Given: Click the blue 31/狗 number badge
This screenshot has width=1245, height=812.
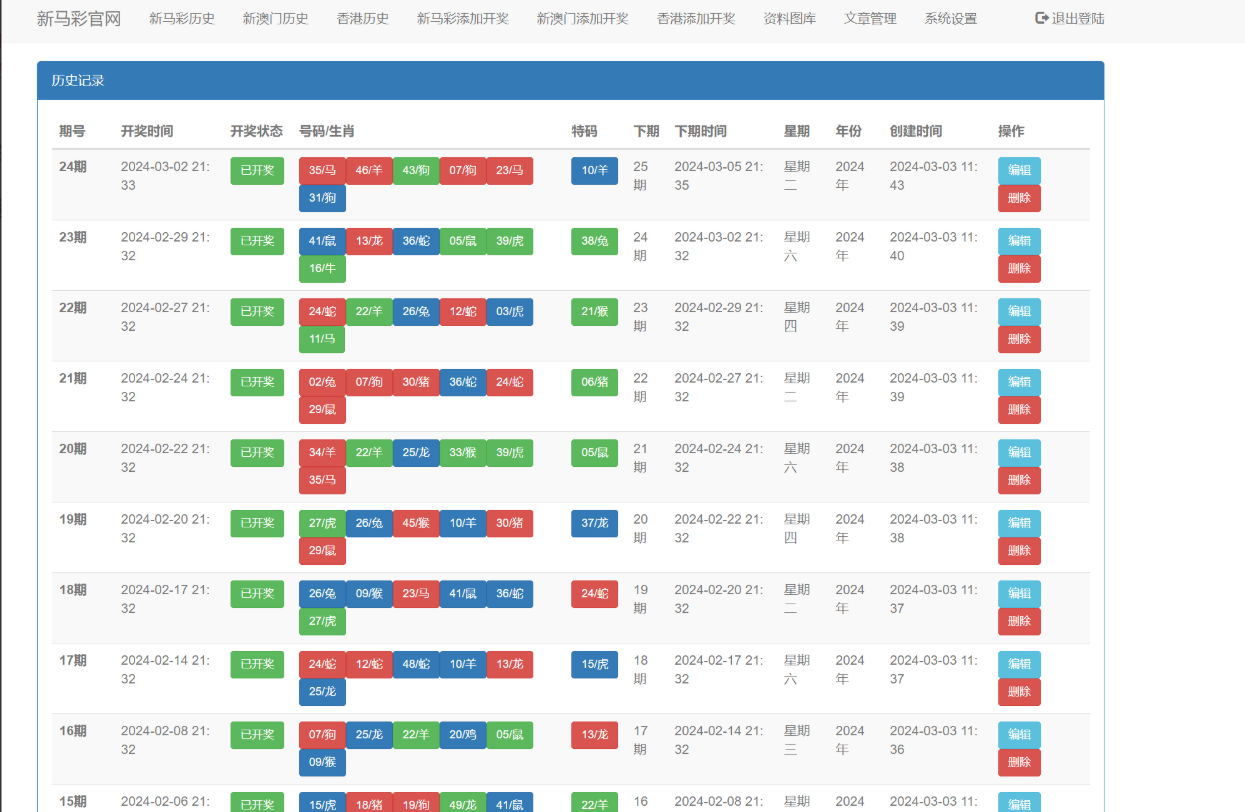Looking at the screenshot, I should pos(322,198).
